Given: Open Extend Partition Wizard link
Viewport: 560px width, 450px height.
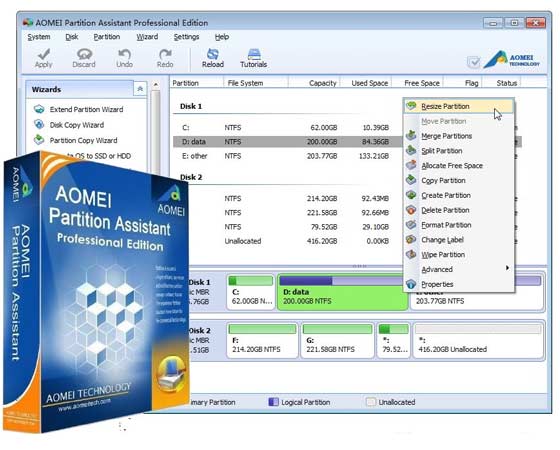Looking at the screenshot, I should point(86,109).
